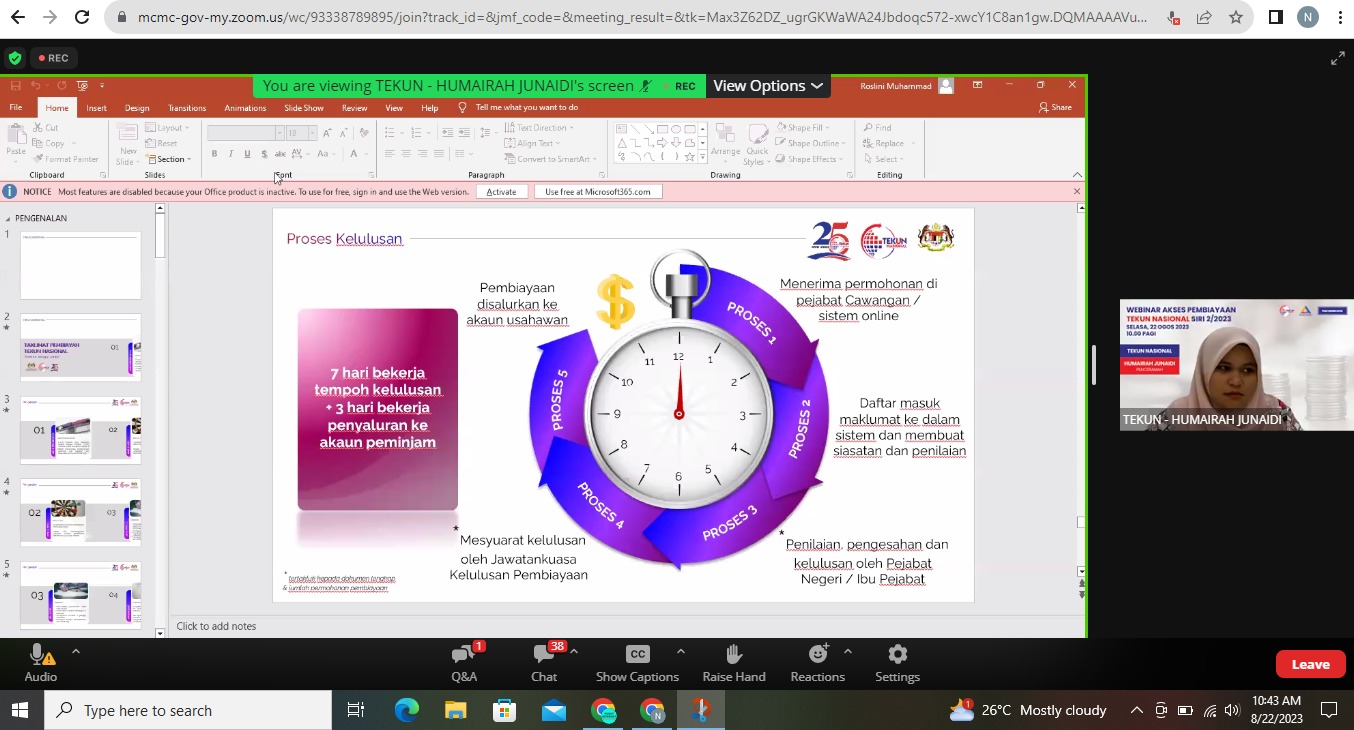Screen dimensions: 1354x730
Task: Click the Windows Start button
Action: [x=20, y=710]
